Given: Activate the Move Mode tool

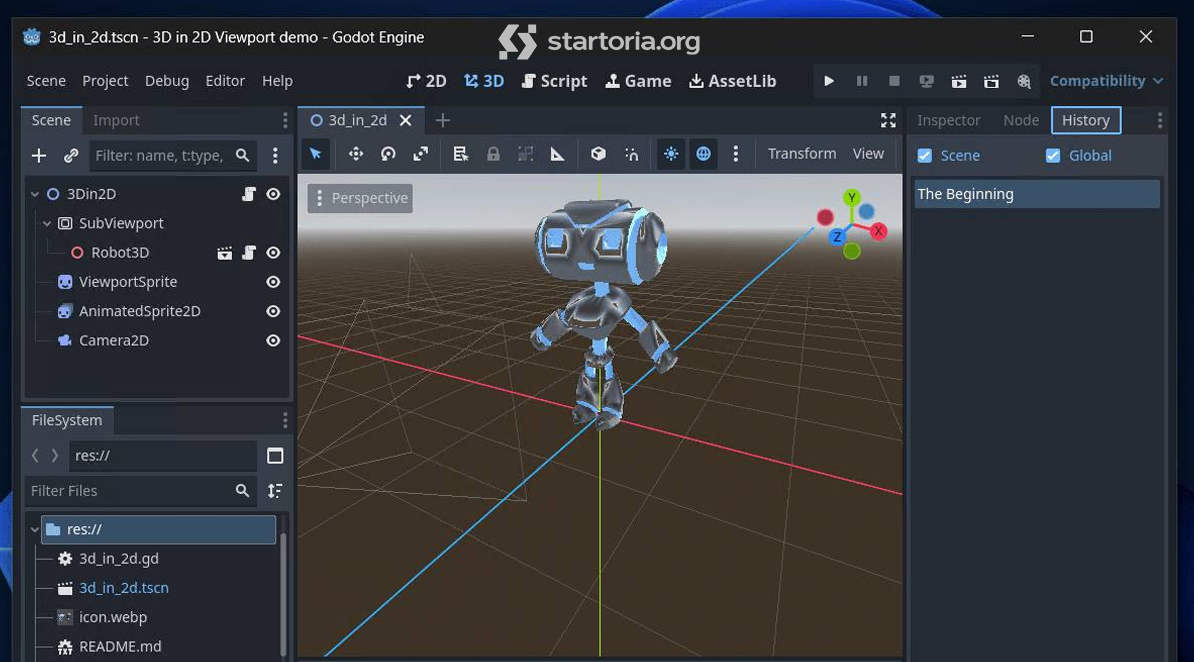Looking at the screenshot, I should [356, 154].
